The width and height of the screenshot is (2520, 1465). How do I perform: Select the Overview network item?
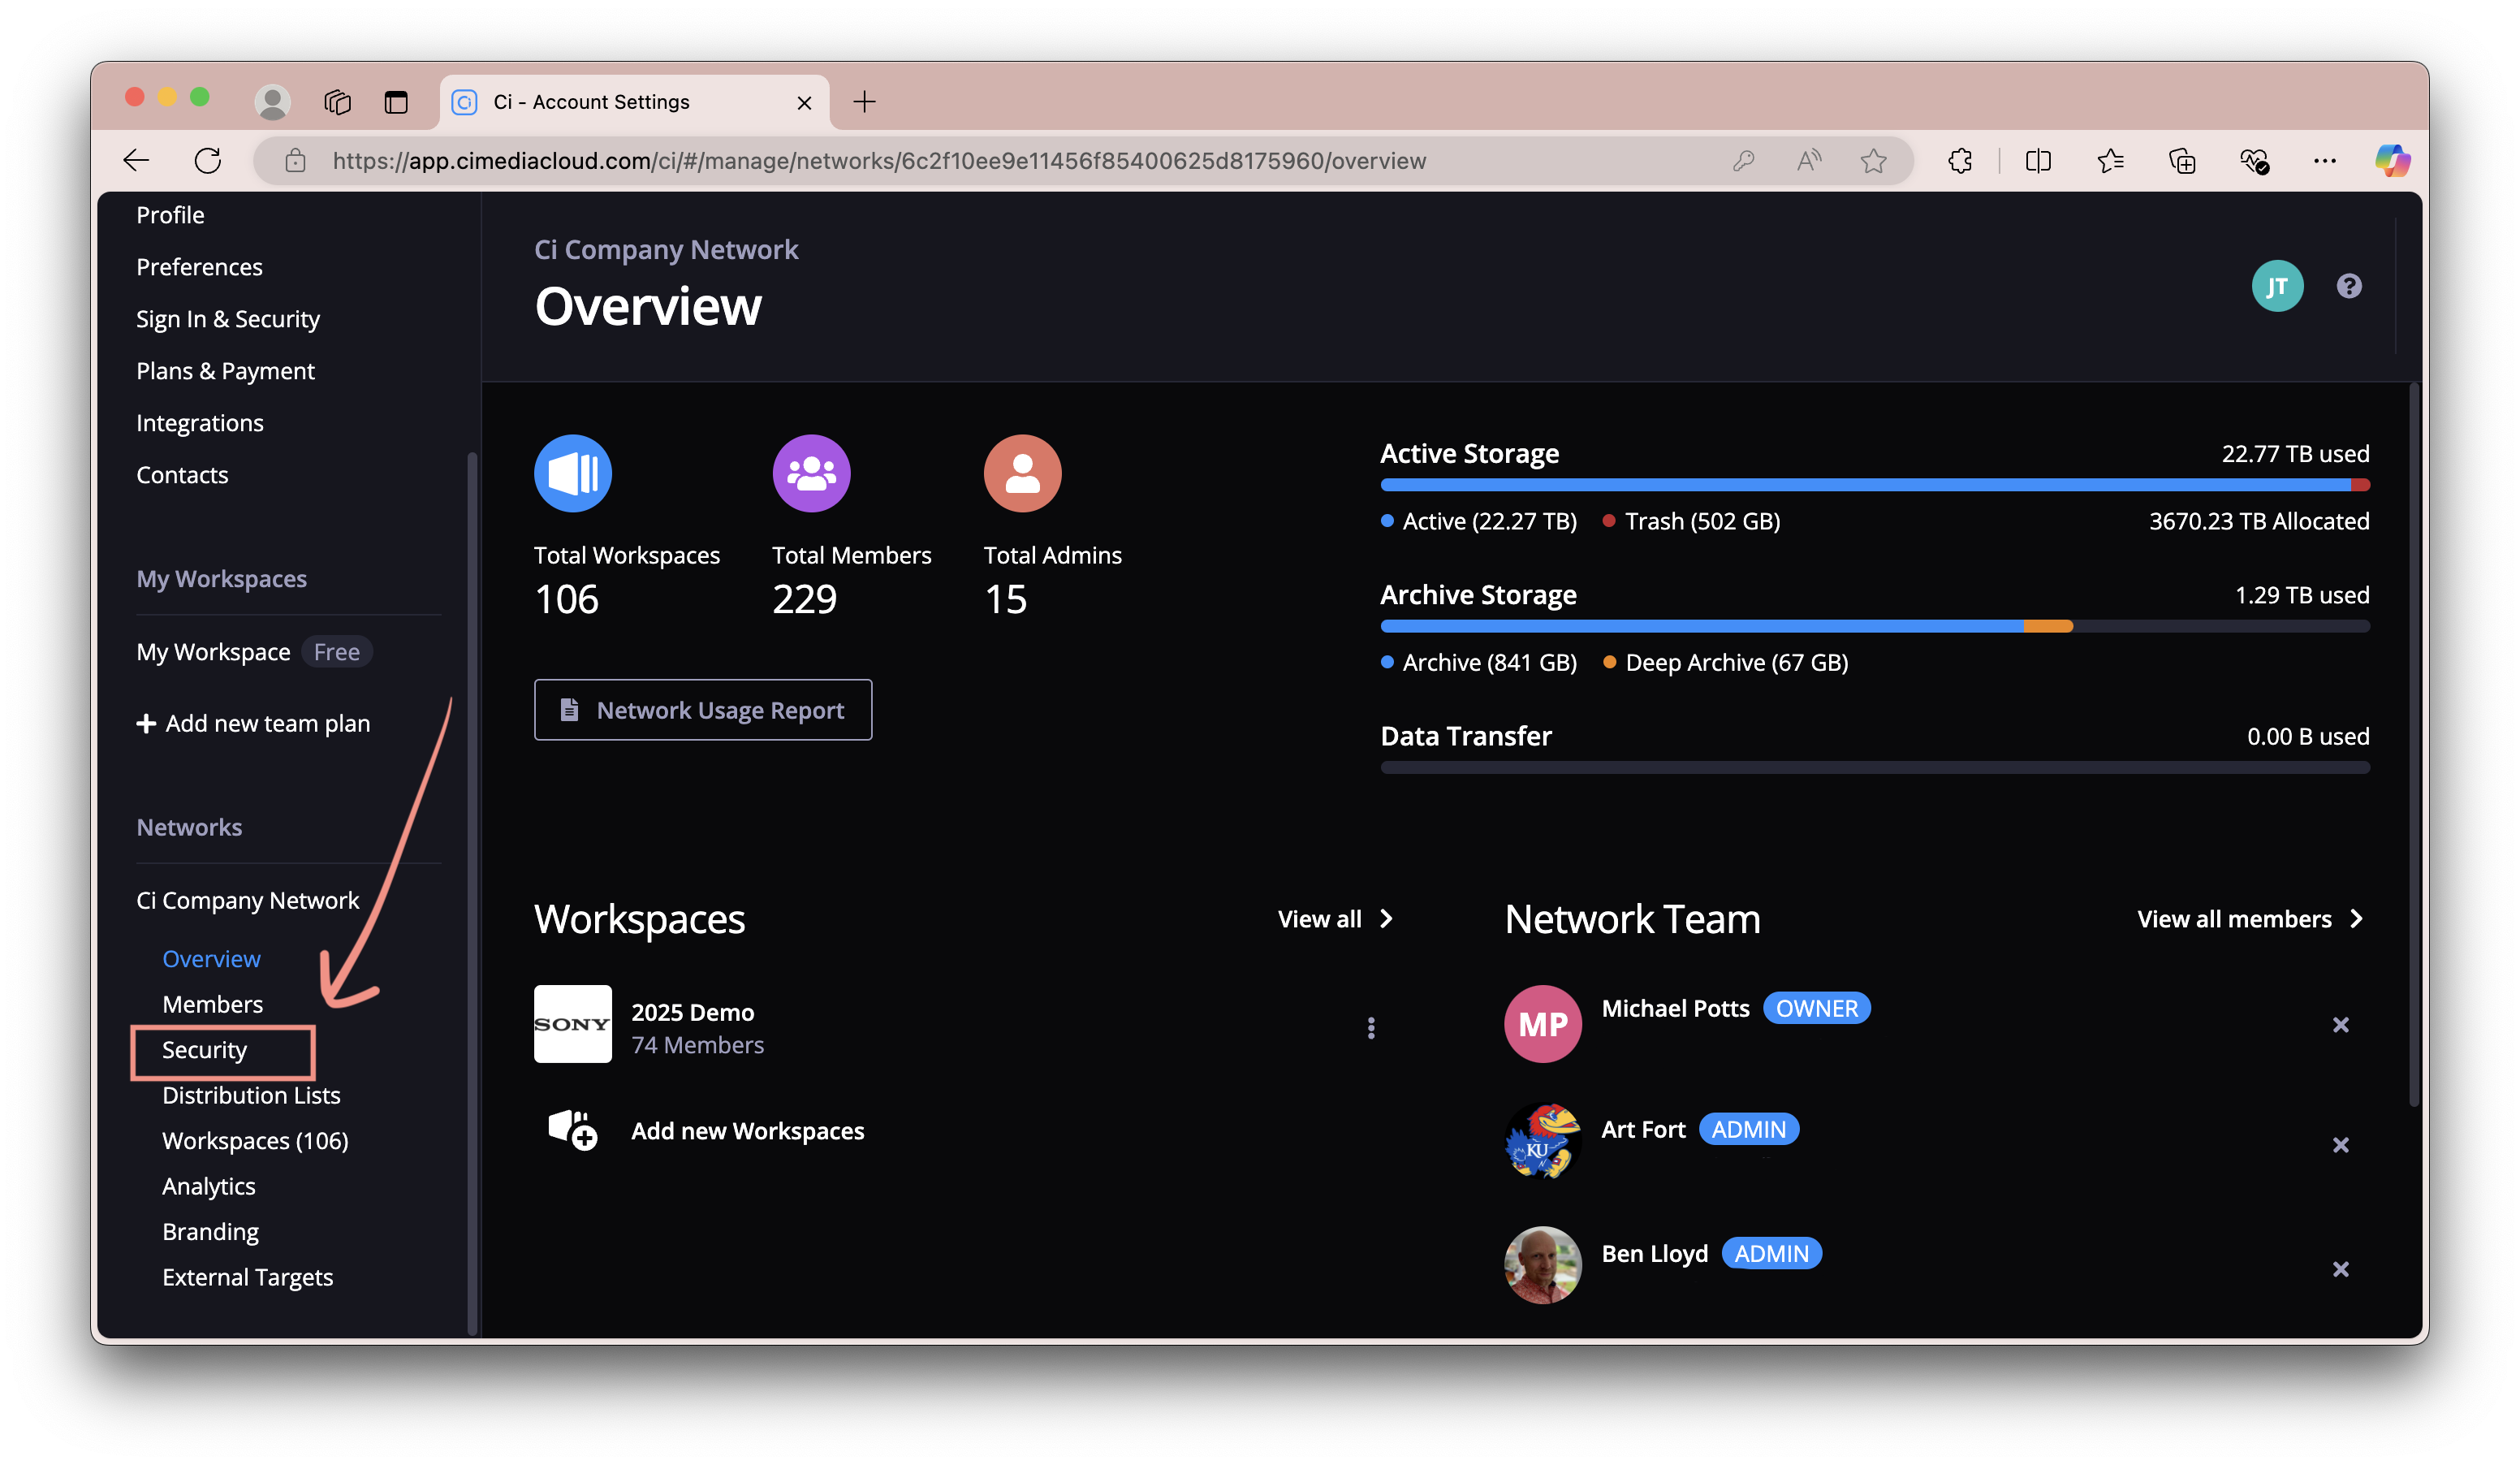point(211,959)
